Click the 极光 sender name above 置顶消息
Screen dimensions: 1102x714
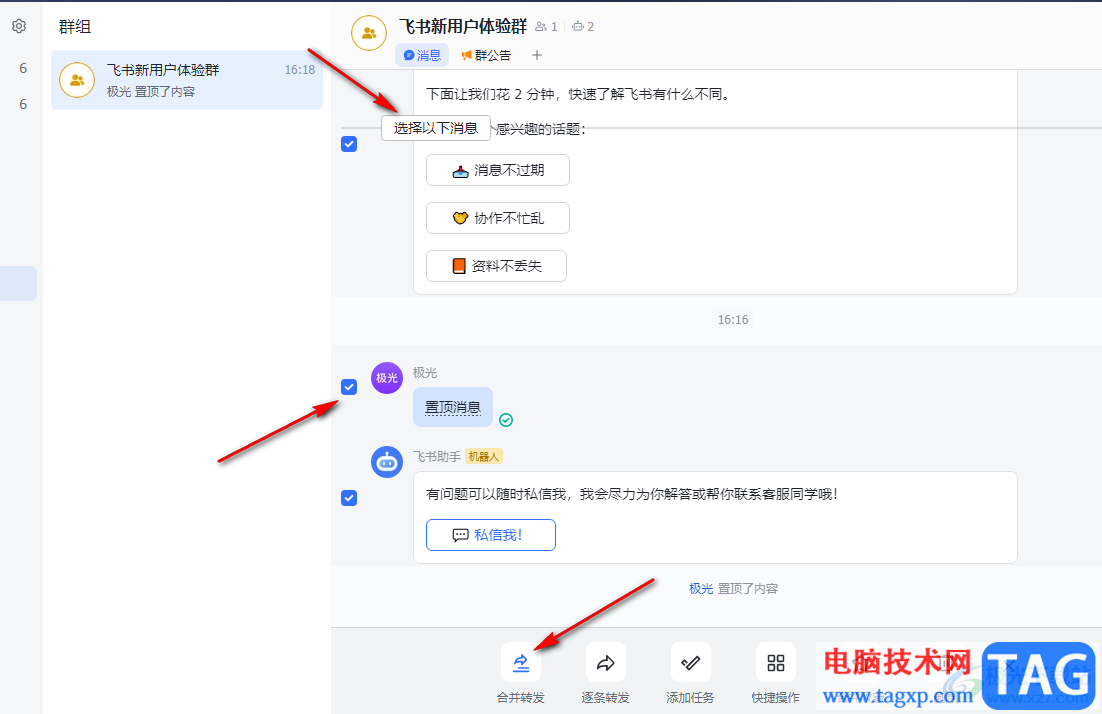pos(424,372)
